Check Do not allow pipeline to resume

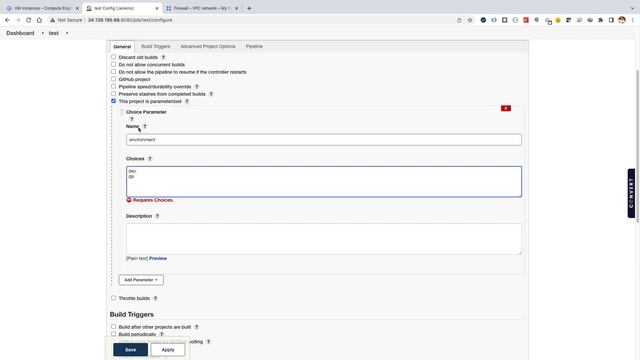[113, 72]
